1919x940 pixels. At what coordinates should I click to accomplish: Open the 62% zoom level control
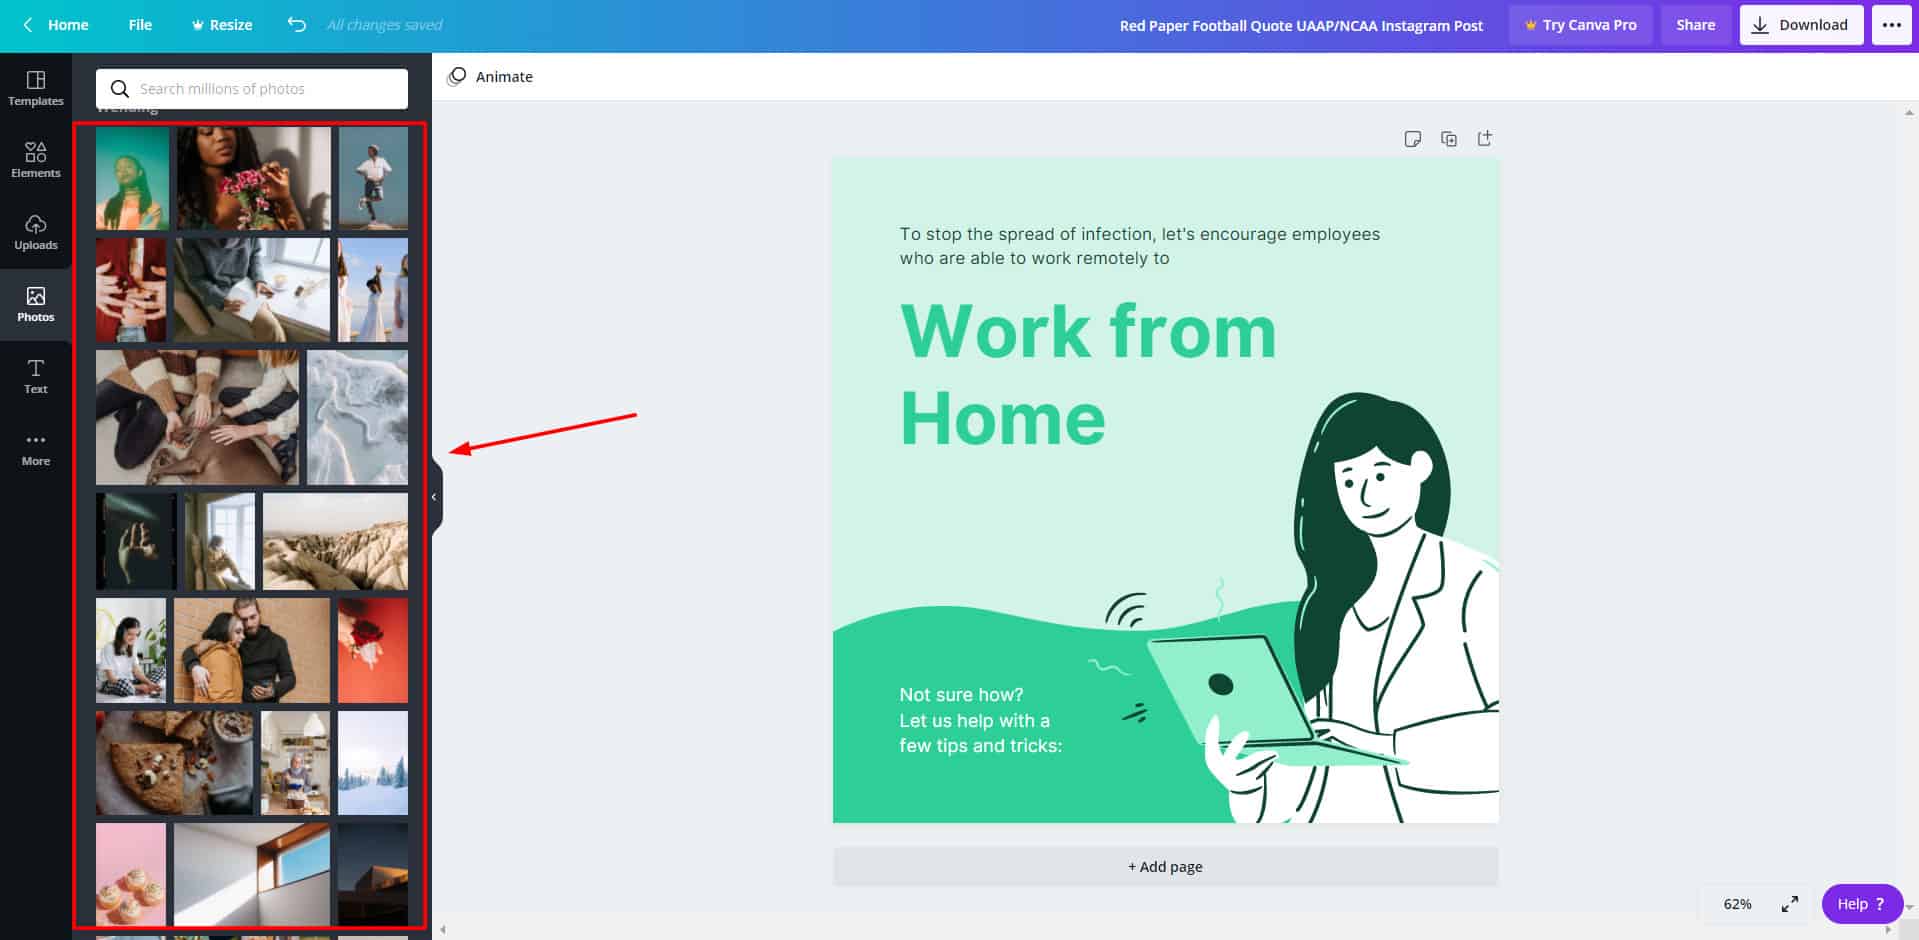(x=1737, y=904)
